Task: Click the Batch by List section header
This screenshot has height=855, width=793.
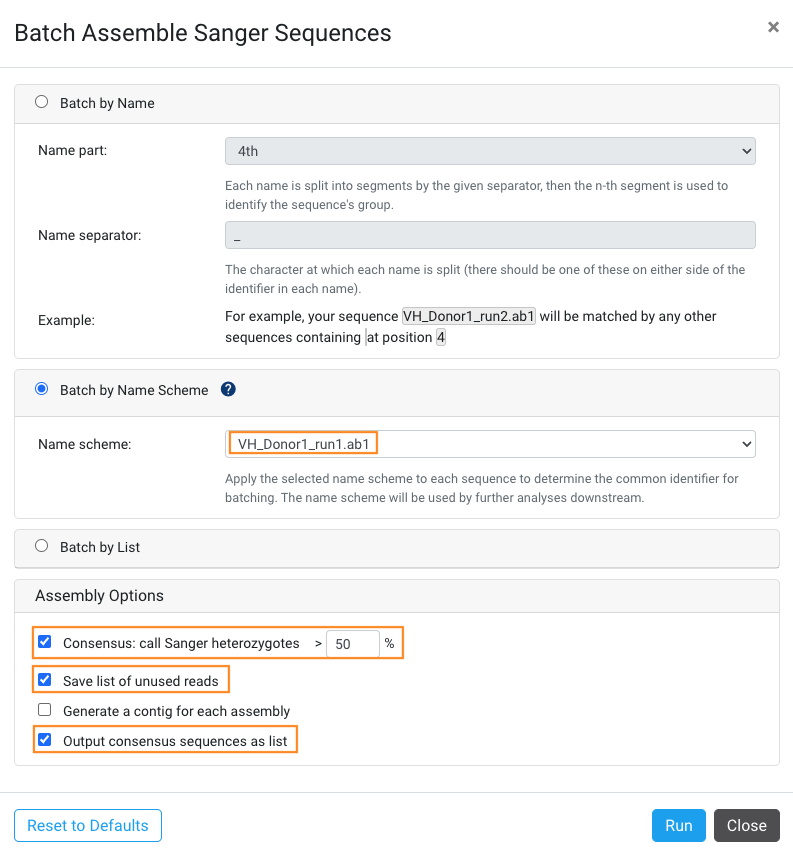Action: pos(396,549)
